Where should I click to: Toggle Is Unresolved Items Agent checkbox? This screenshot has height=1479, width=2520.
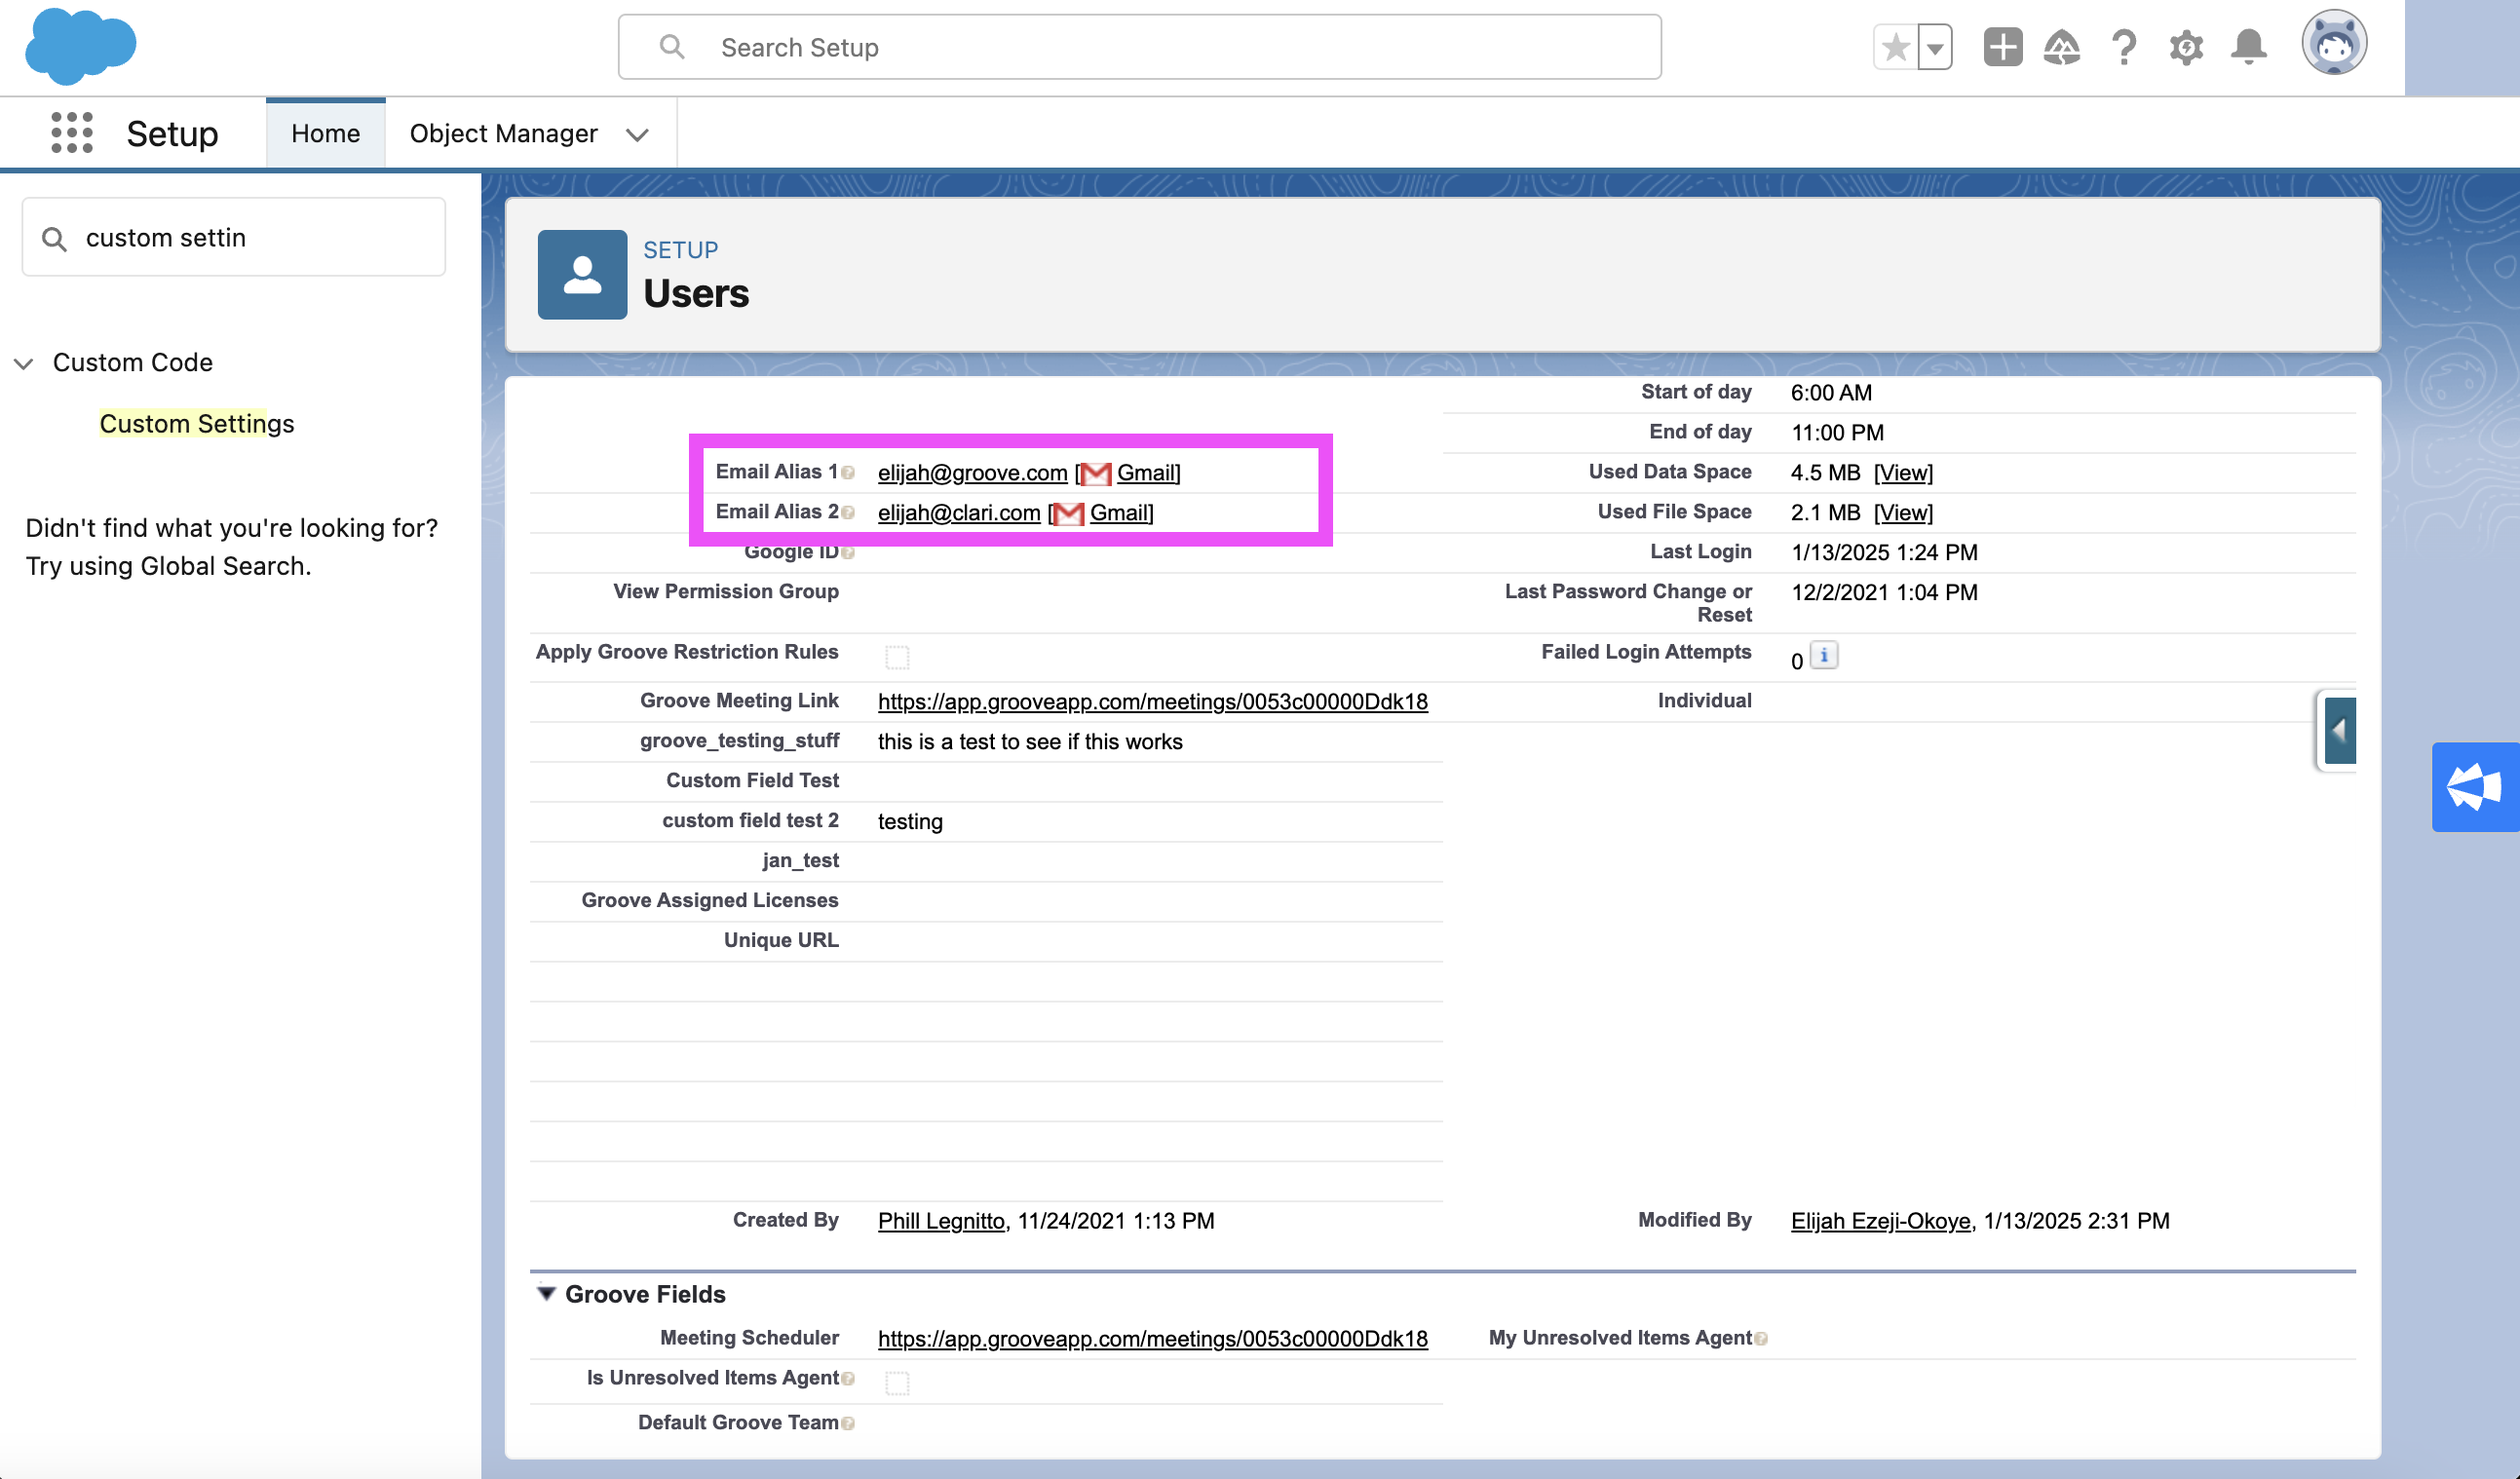tap(897, 1383)
